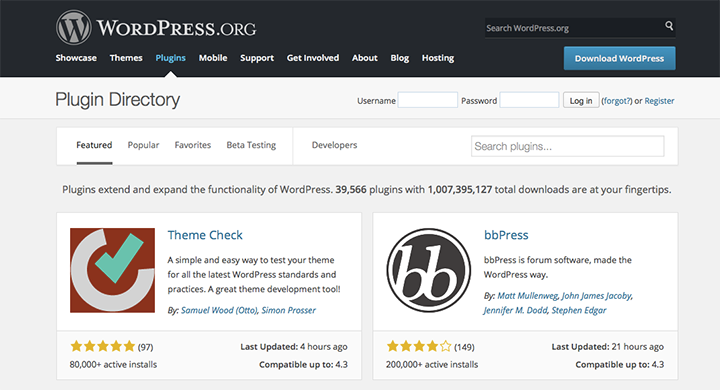Click the Download WordPress button
This screenshot has width=720, height=390.
619,58
